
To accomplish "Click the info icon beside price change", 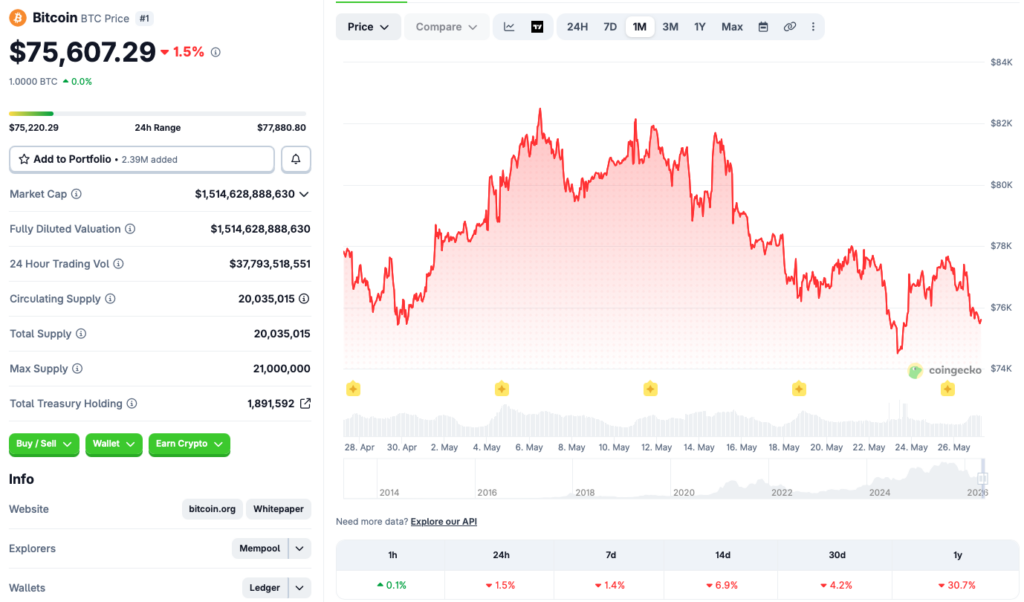I will click(216, 52).
